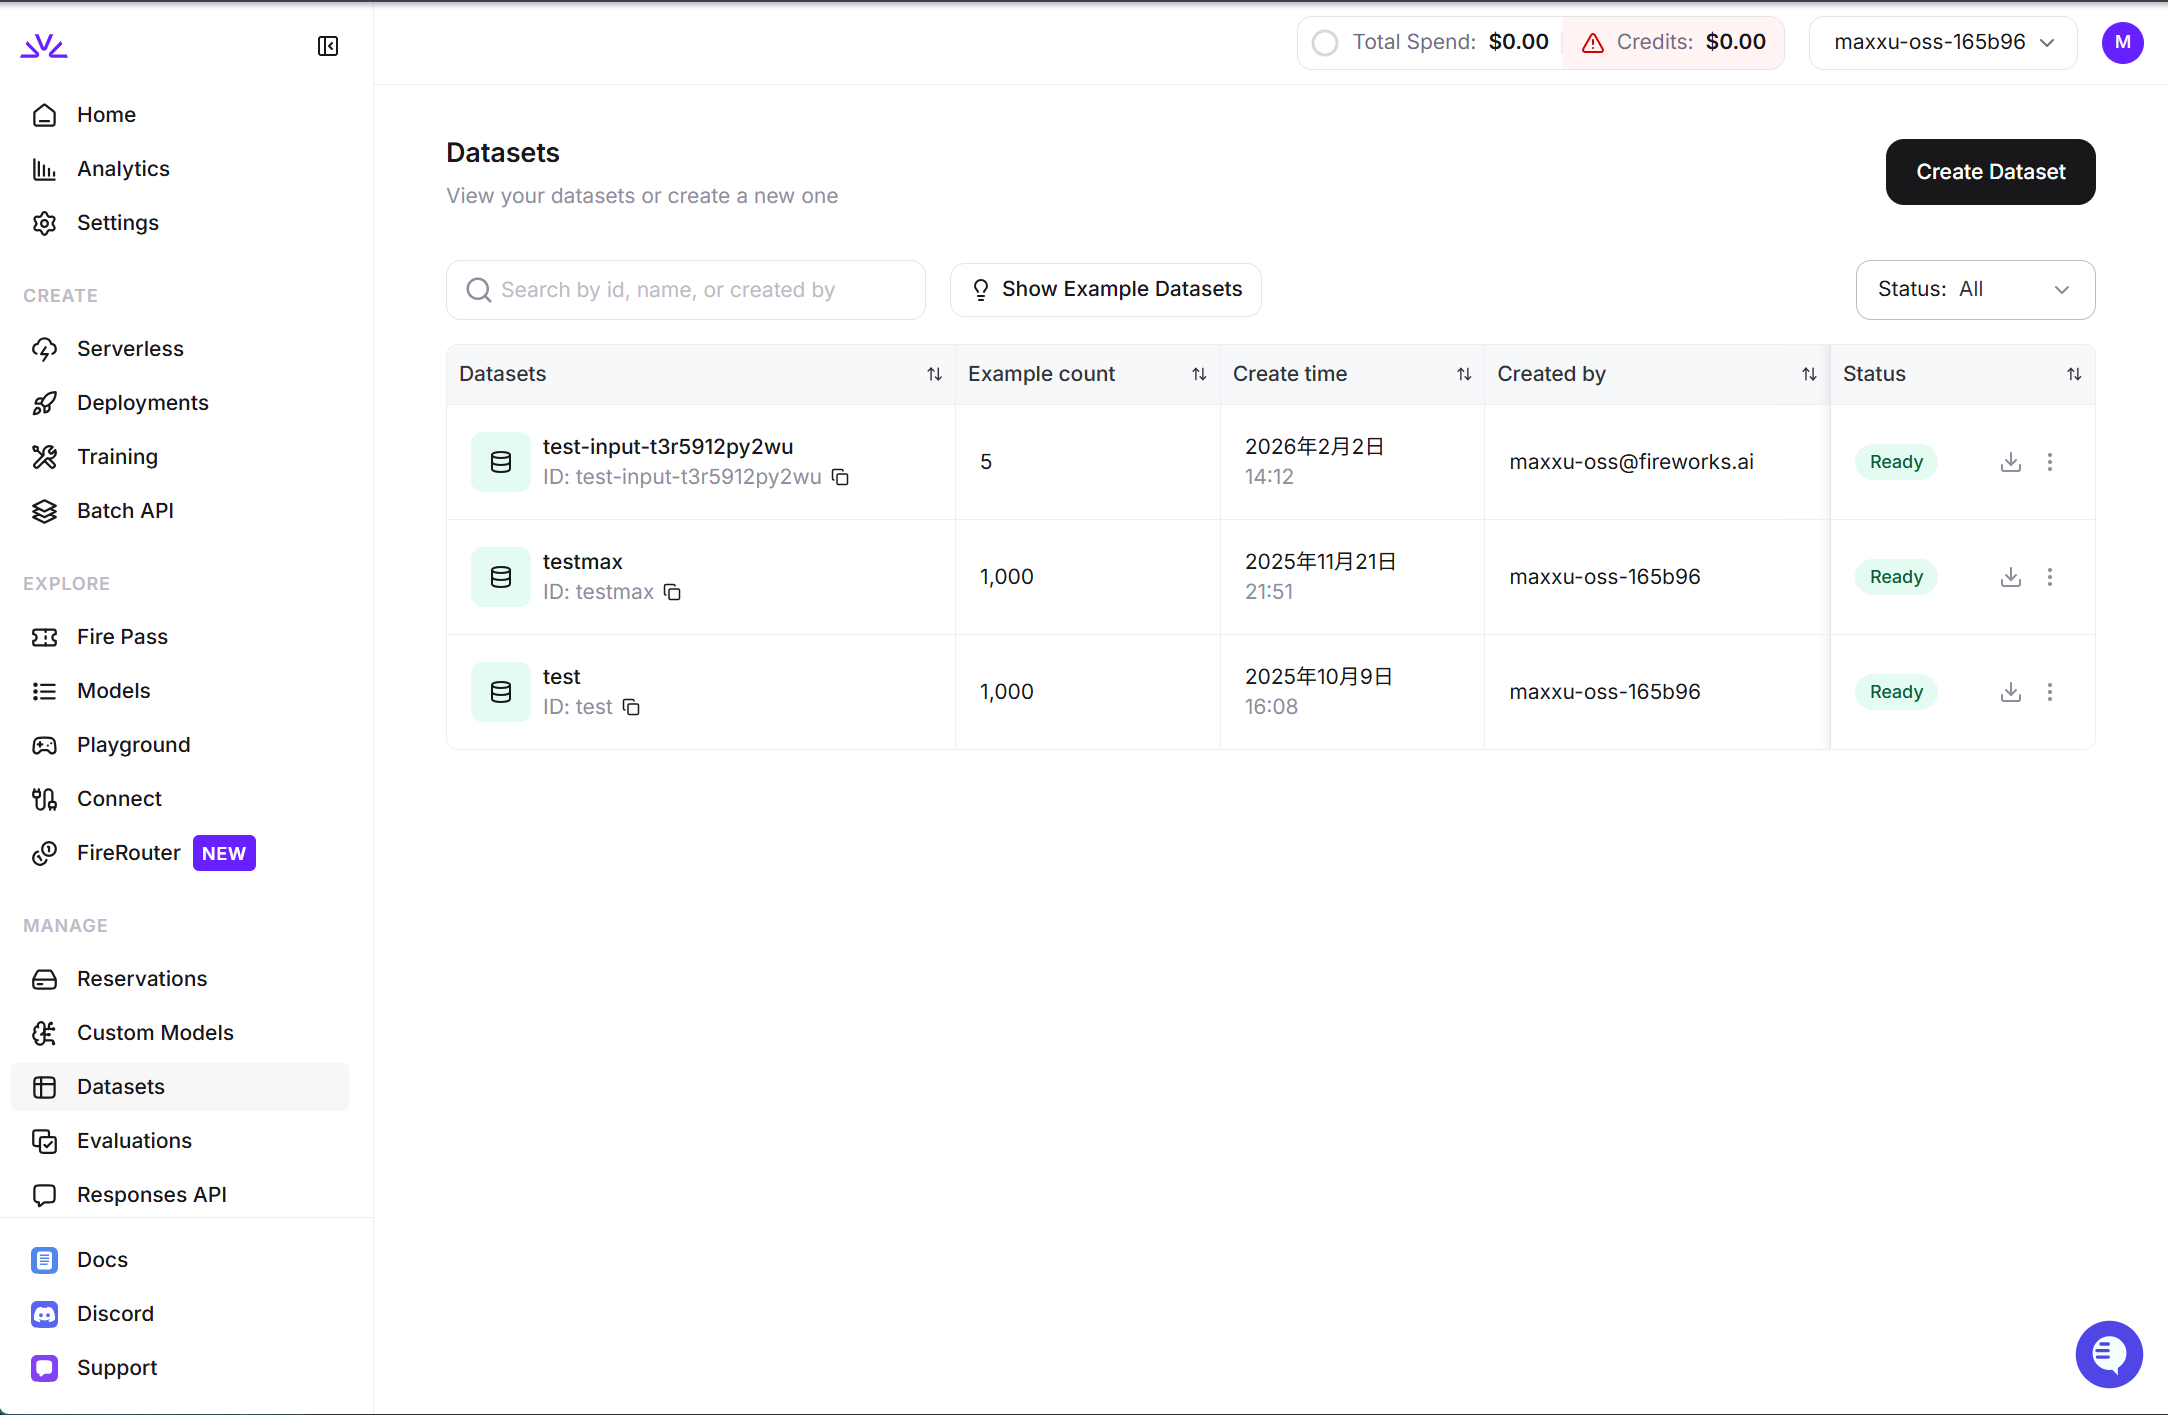The image size is (2168, 1415).
Task: Click the Playground gamepad icon
Action: [45, 745]
